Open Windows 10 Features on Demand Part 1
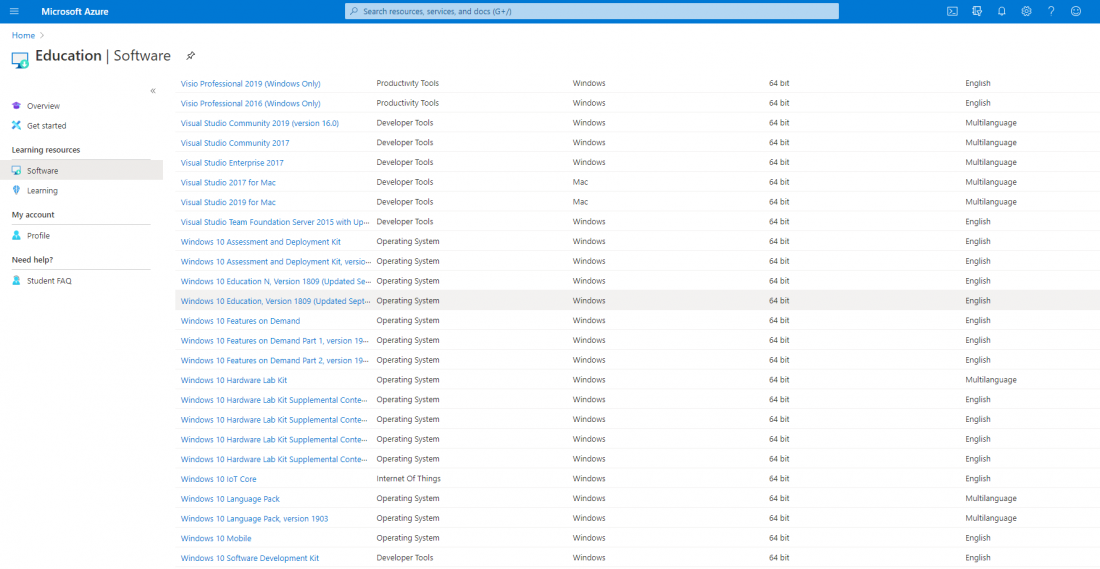This screenshot has width=1100, height=569. [x=275, y=340]
